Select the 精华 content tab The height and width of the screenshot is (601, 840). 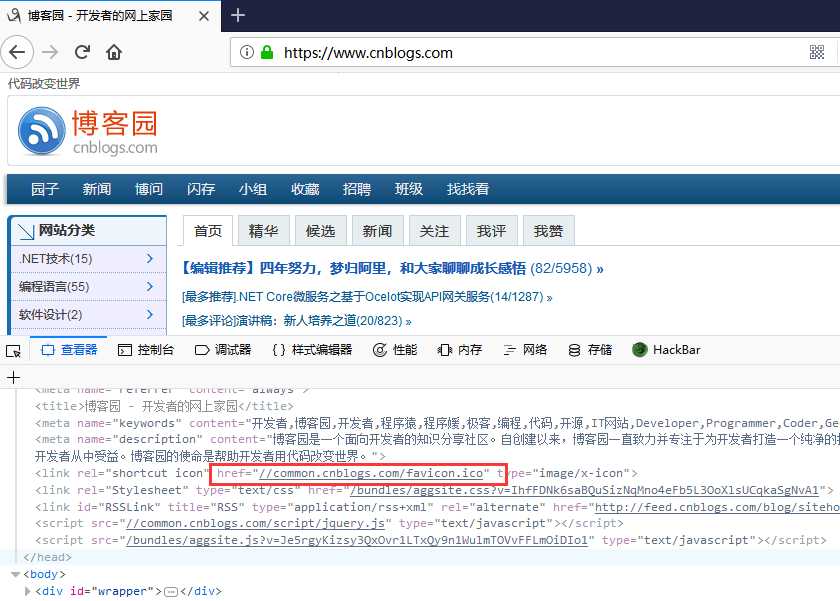pyautogui.click(x=264, y=231)
